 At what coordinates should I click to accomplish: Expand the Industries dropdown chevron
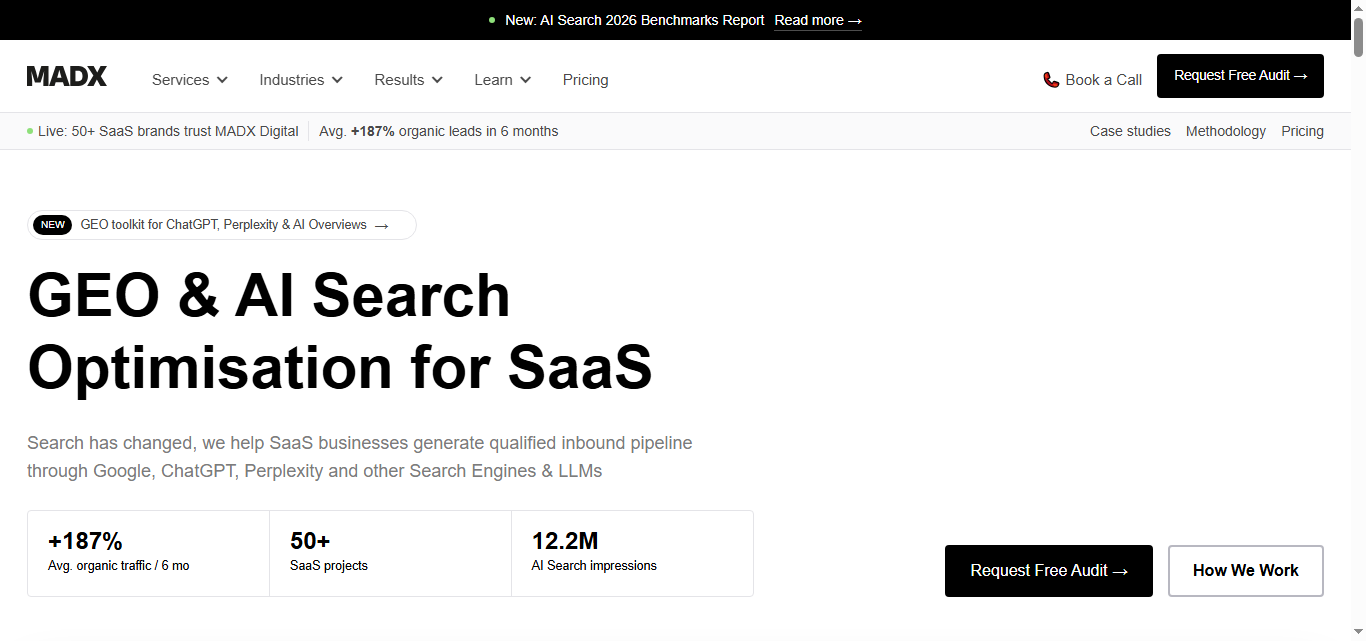[337, 80]
